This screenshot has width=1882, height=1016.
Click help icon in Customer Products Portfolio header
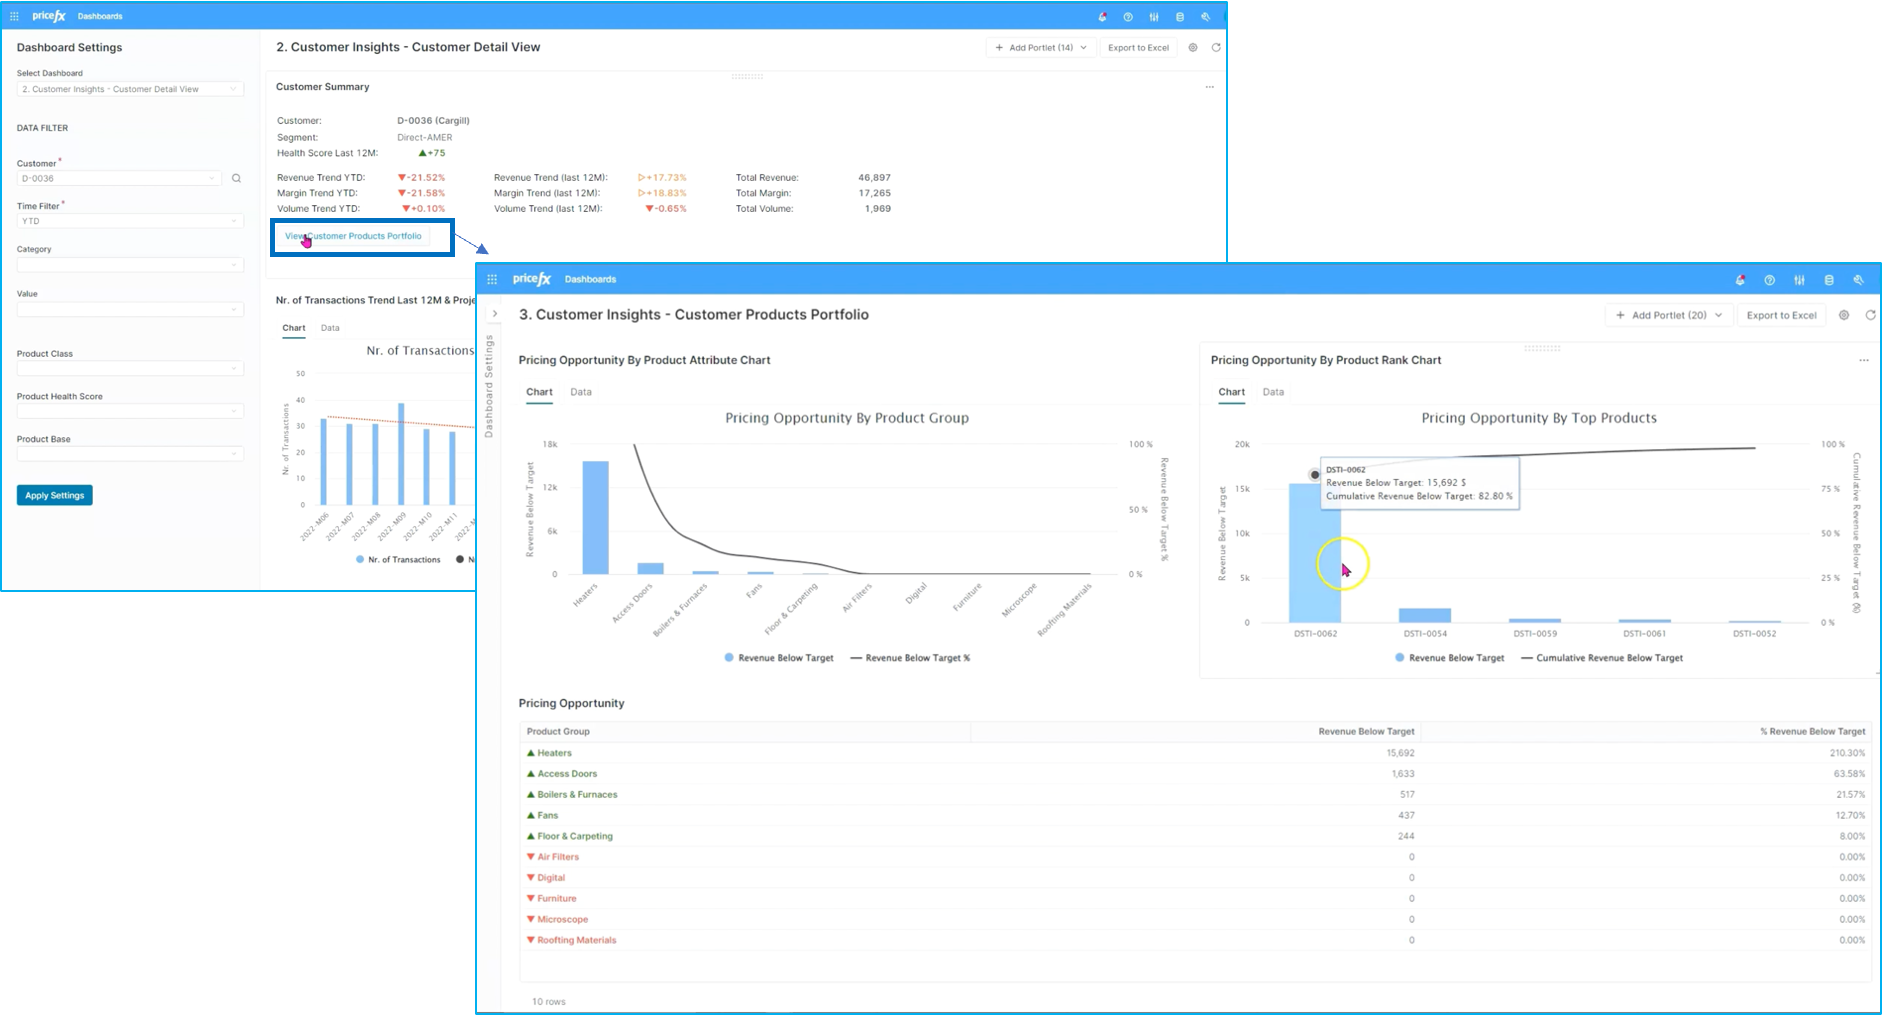click(1770, 280)
